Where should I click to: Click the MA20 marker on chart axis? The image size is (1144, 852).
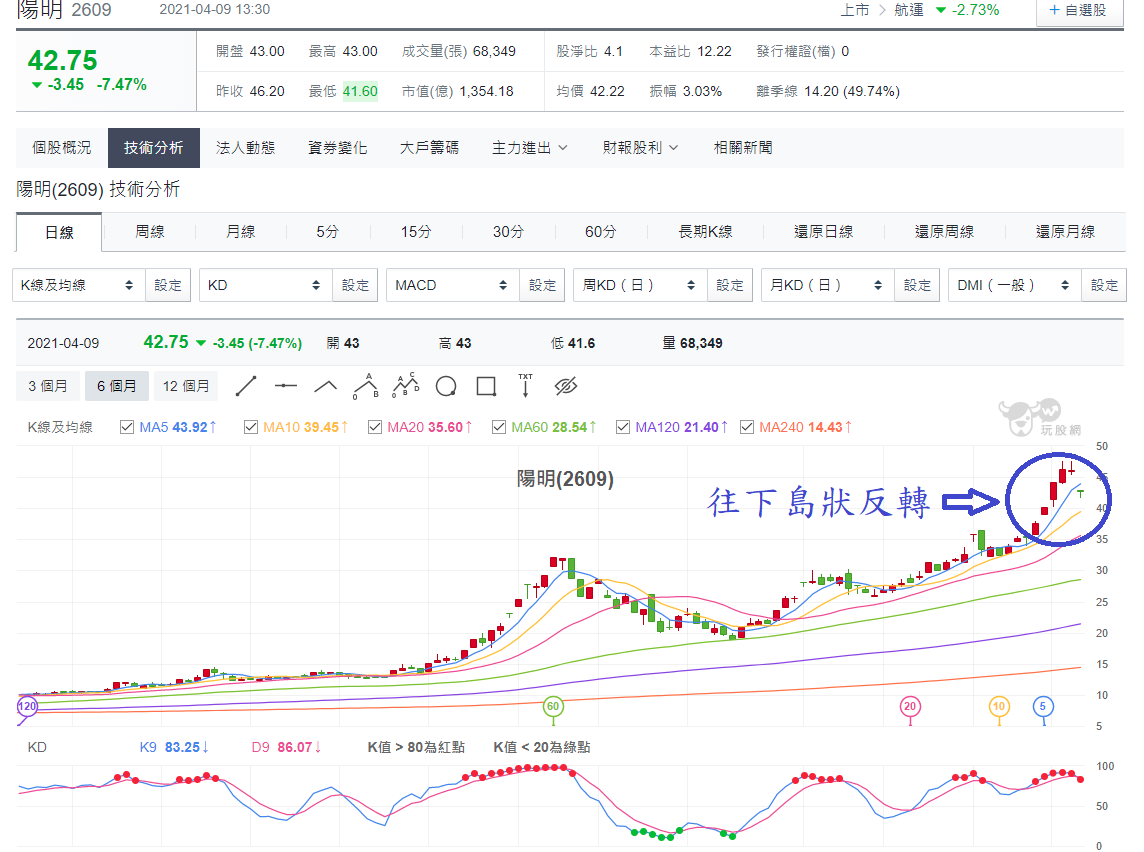pyautogui.click(x=909, y=706)
